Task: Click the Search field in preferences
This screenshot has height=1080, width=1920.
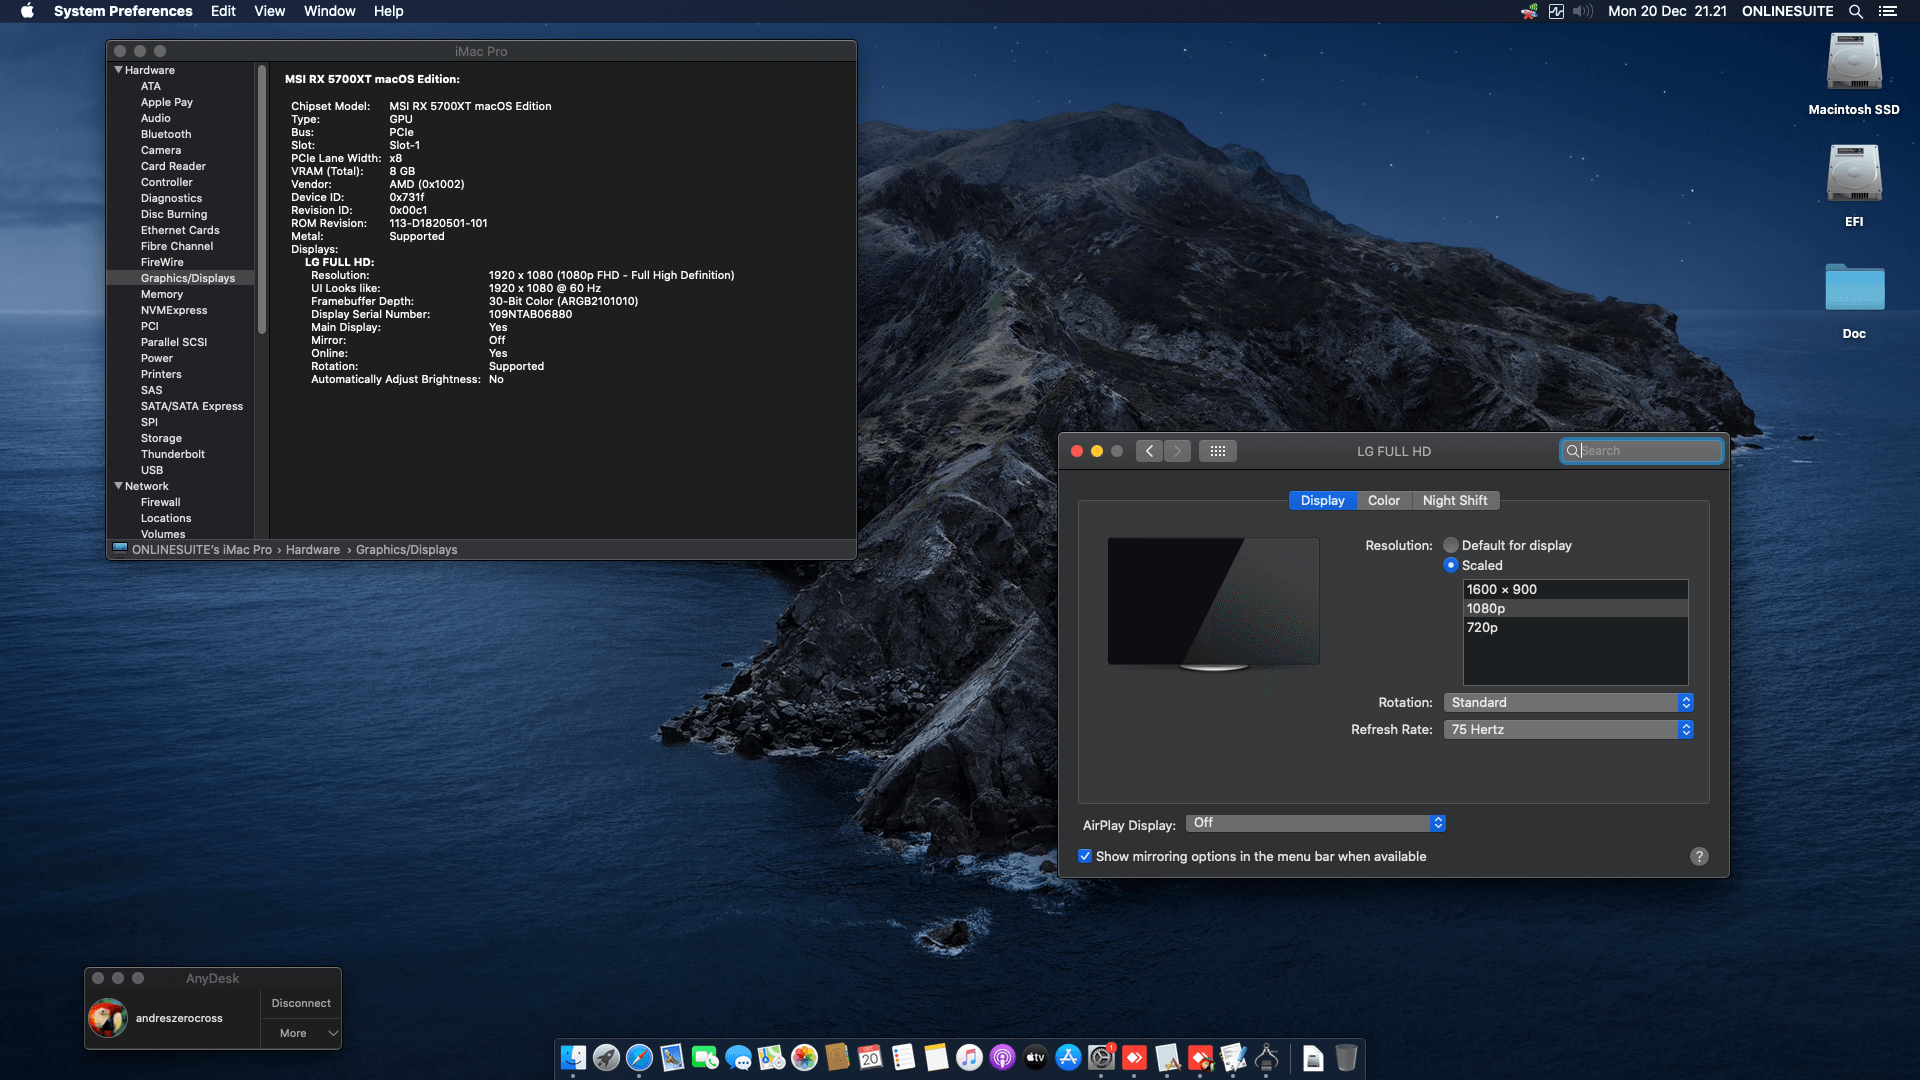Action: click(1641, 451)
